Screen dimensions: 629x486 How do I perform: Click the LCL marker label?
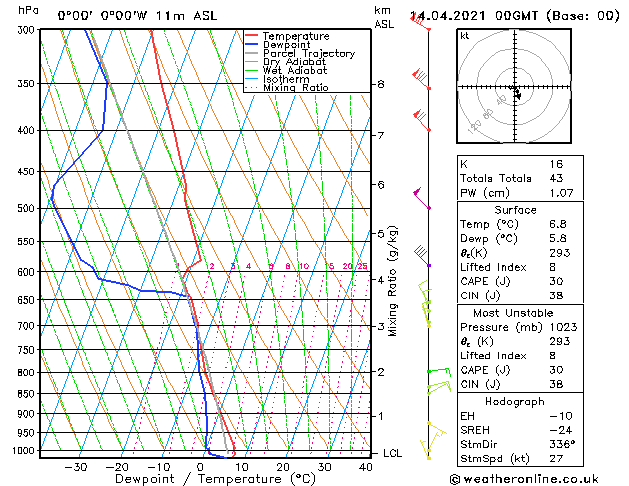tap(392, 453)
